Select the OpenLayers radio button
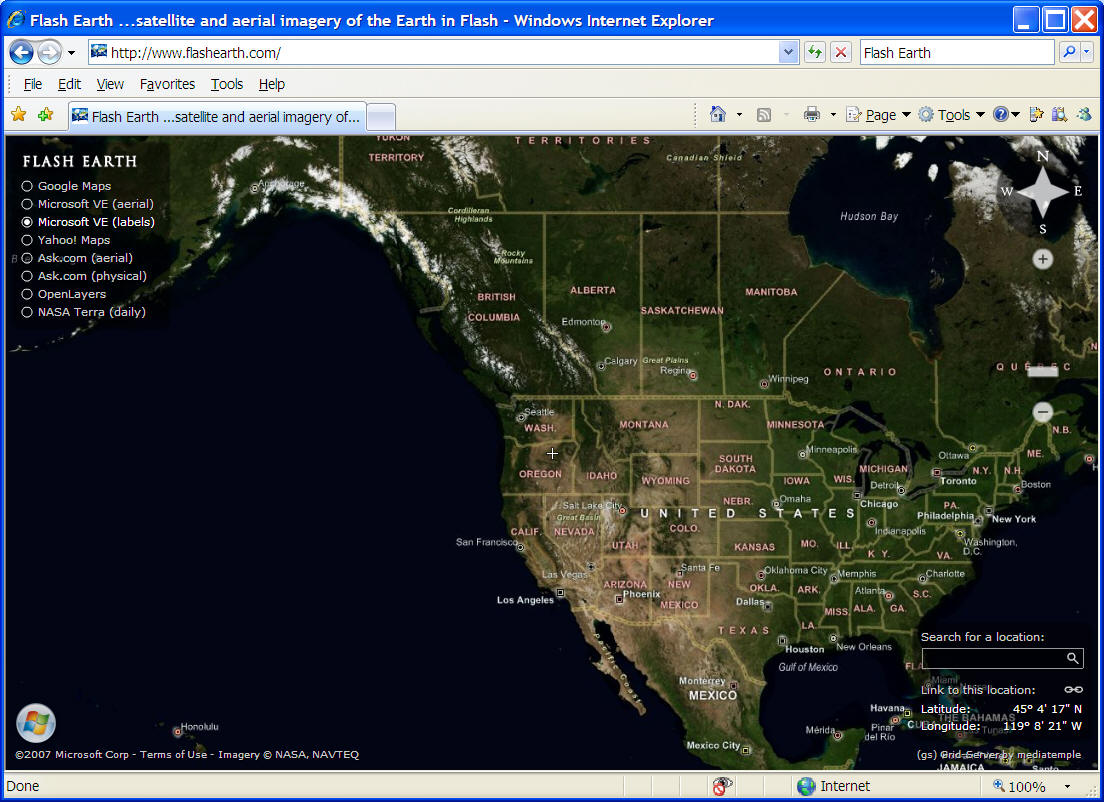The image size is (1104, 802). pyautogui.click(x=27, y=294)
